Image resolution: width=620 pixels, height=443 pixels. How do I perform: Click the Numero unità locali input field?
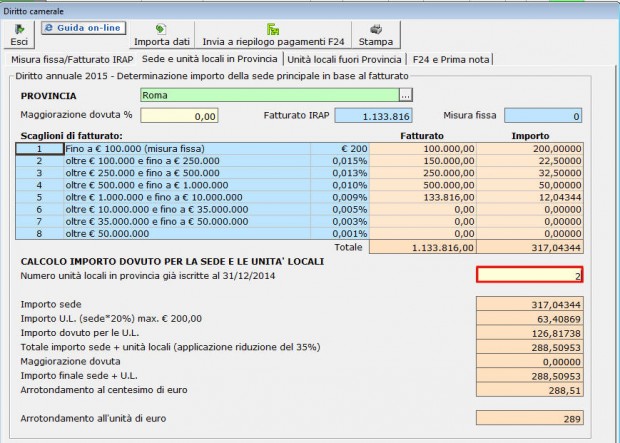coord(529,275)
